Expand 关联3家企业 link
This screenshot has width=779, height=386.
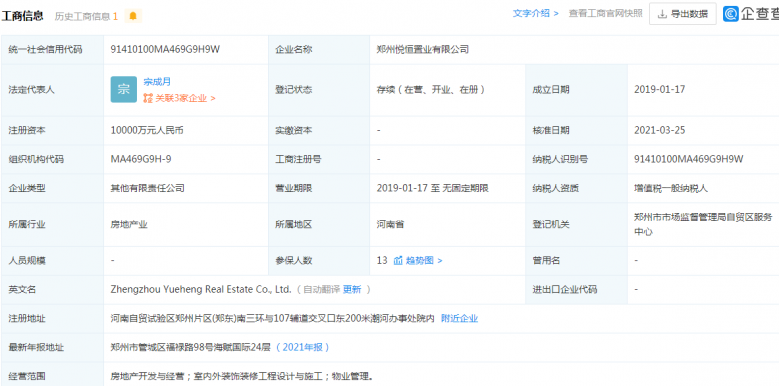coord(185,98)
